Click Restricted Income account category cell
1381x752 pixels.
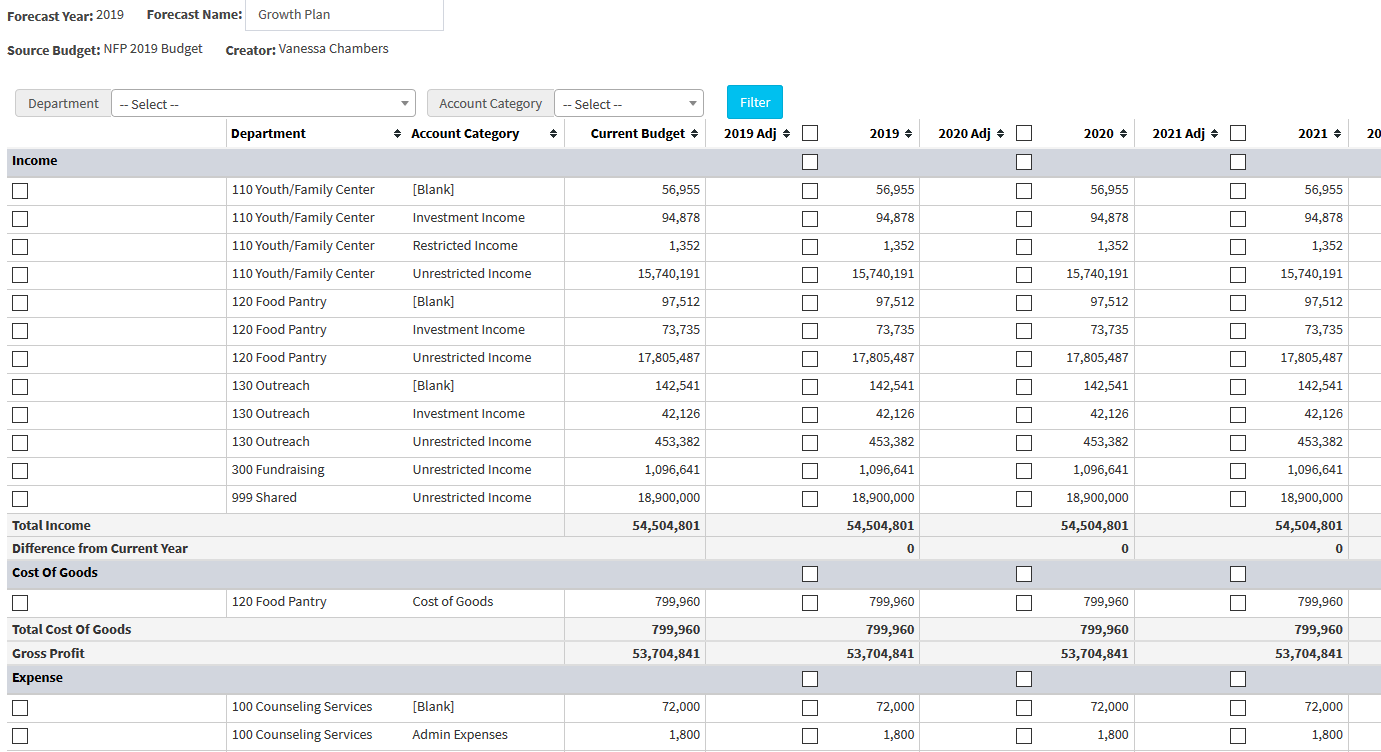[x=465, y=246]
